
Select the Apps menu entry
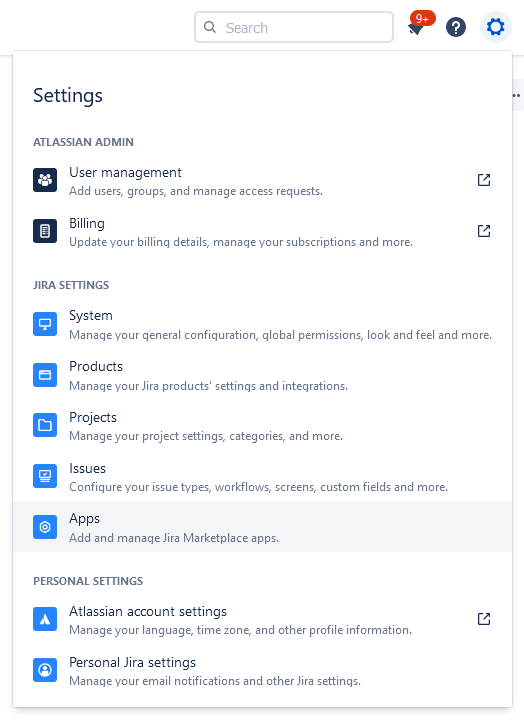262,527
